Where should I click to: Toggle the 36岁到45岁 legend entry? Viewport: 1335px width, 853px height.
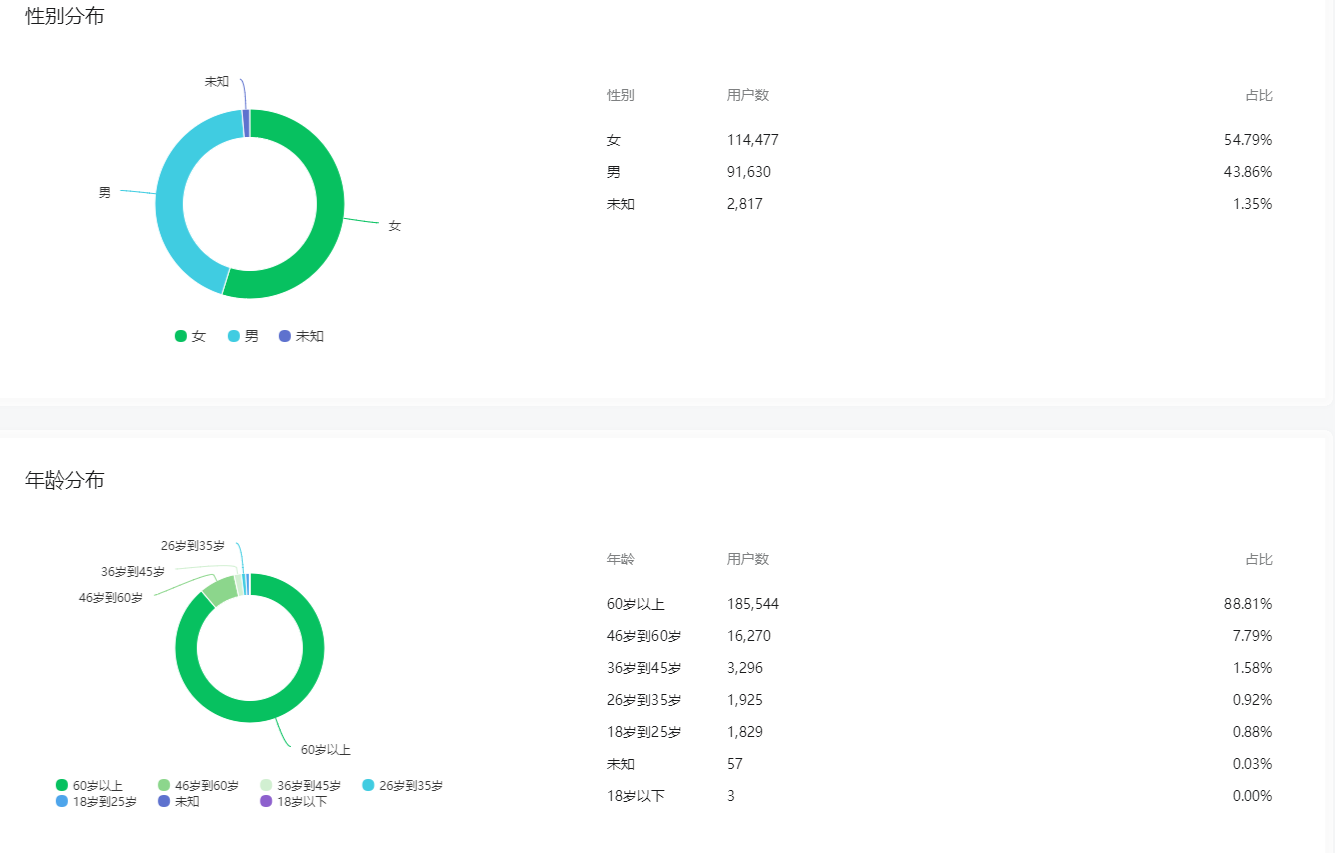click(300, 785)
